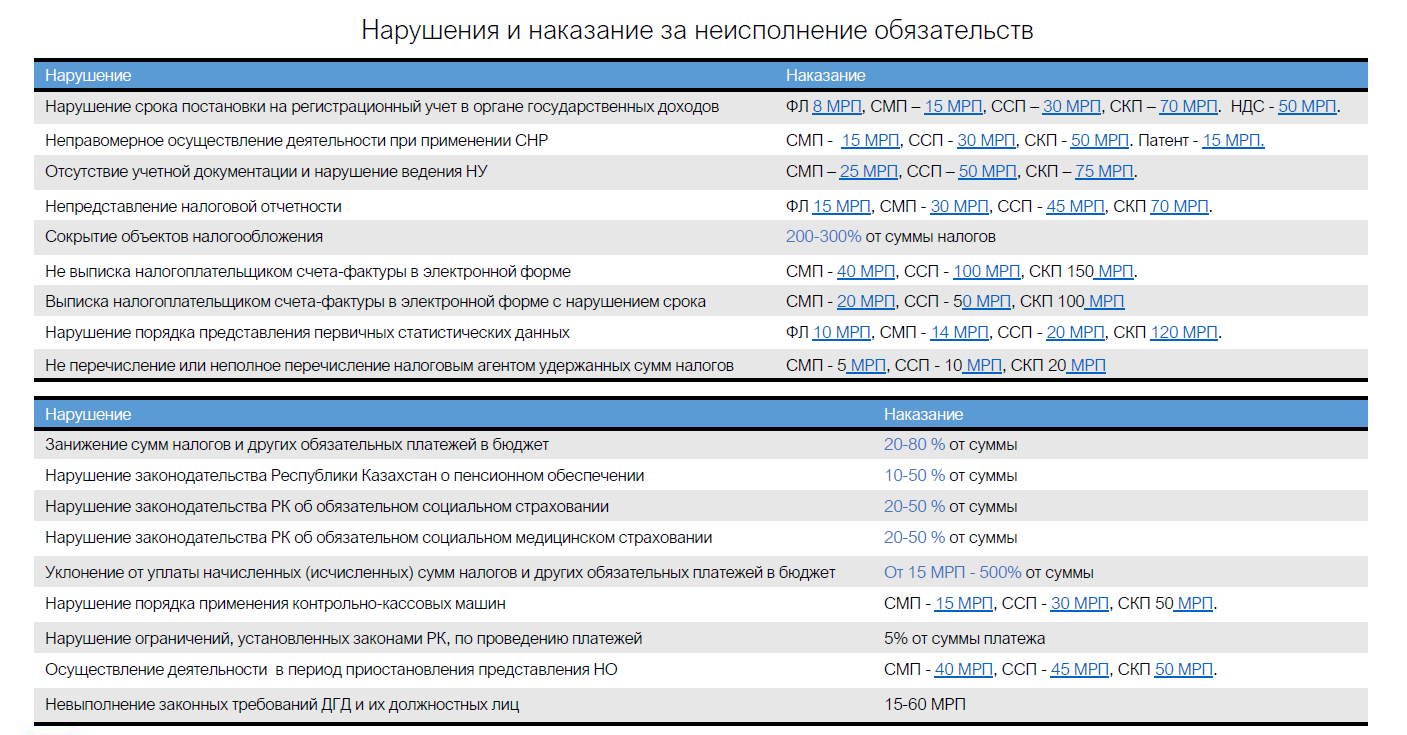The image size is (1407, 735).
Task: Open the 50 МРП link next to НДС
Action: [1307, 106]
